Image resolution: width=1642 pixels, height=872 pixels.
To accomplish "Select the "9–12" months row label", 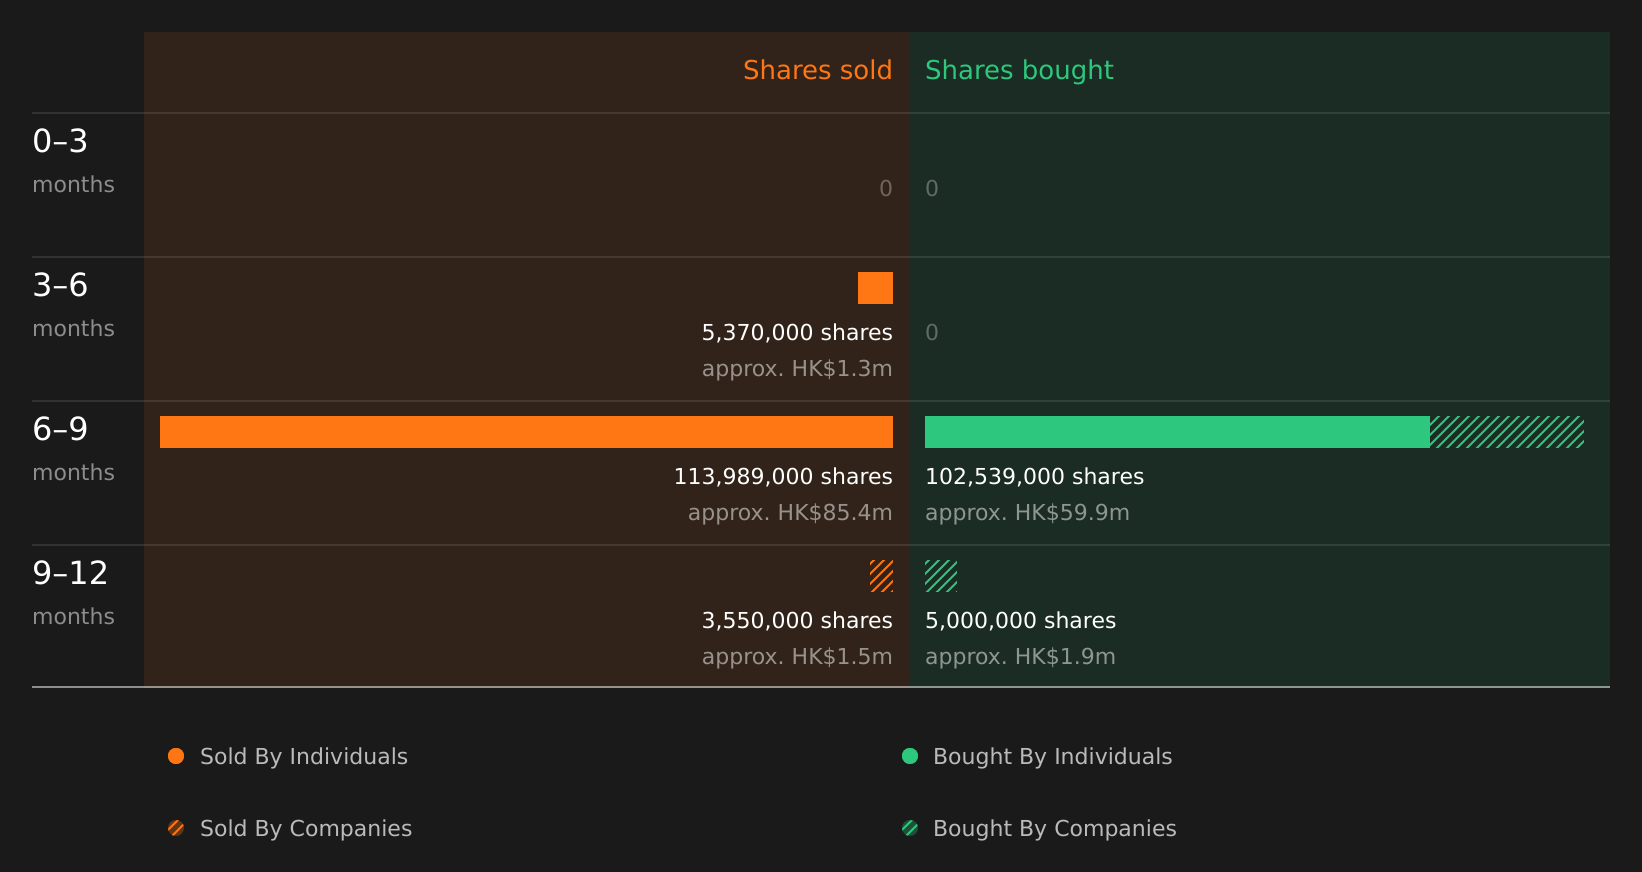I will point(70,573).
